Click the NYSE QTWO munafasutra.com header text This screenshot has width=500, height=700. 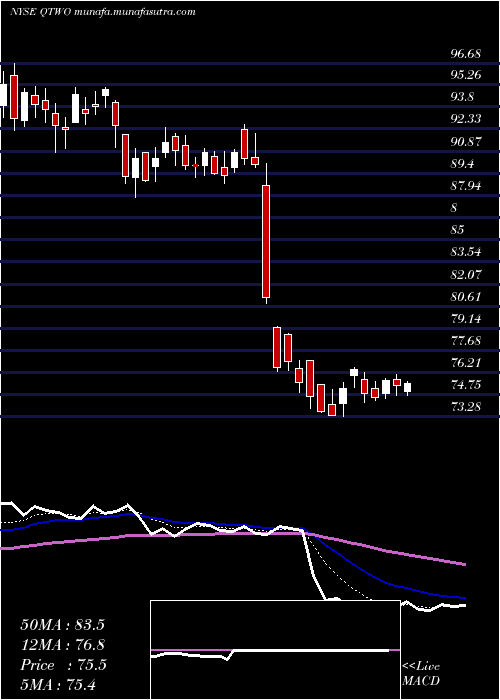(x=102, y=12)
